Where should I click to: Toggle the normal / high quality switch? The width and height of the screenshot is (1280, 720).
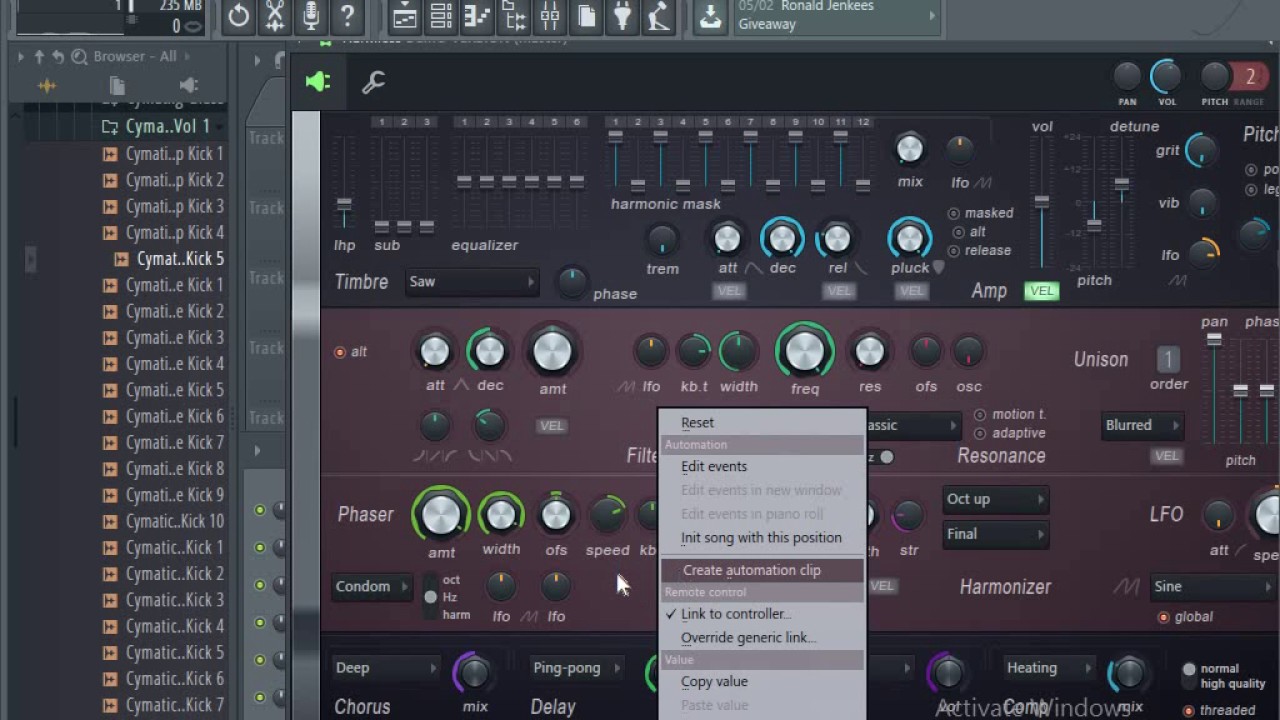tap(1189, 676)
